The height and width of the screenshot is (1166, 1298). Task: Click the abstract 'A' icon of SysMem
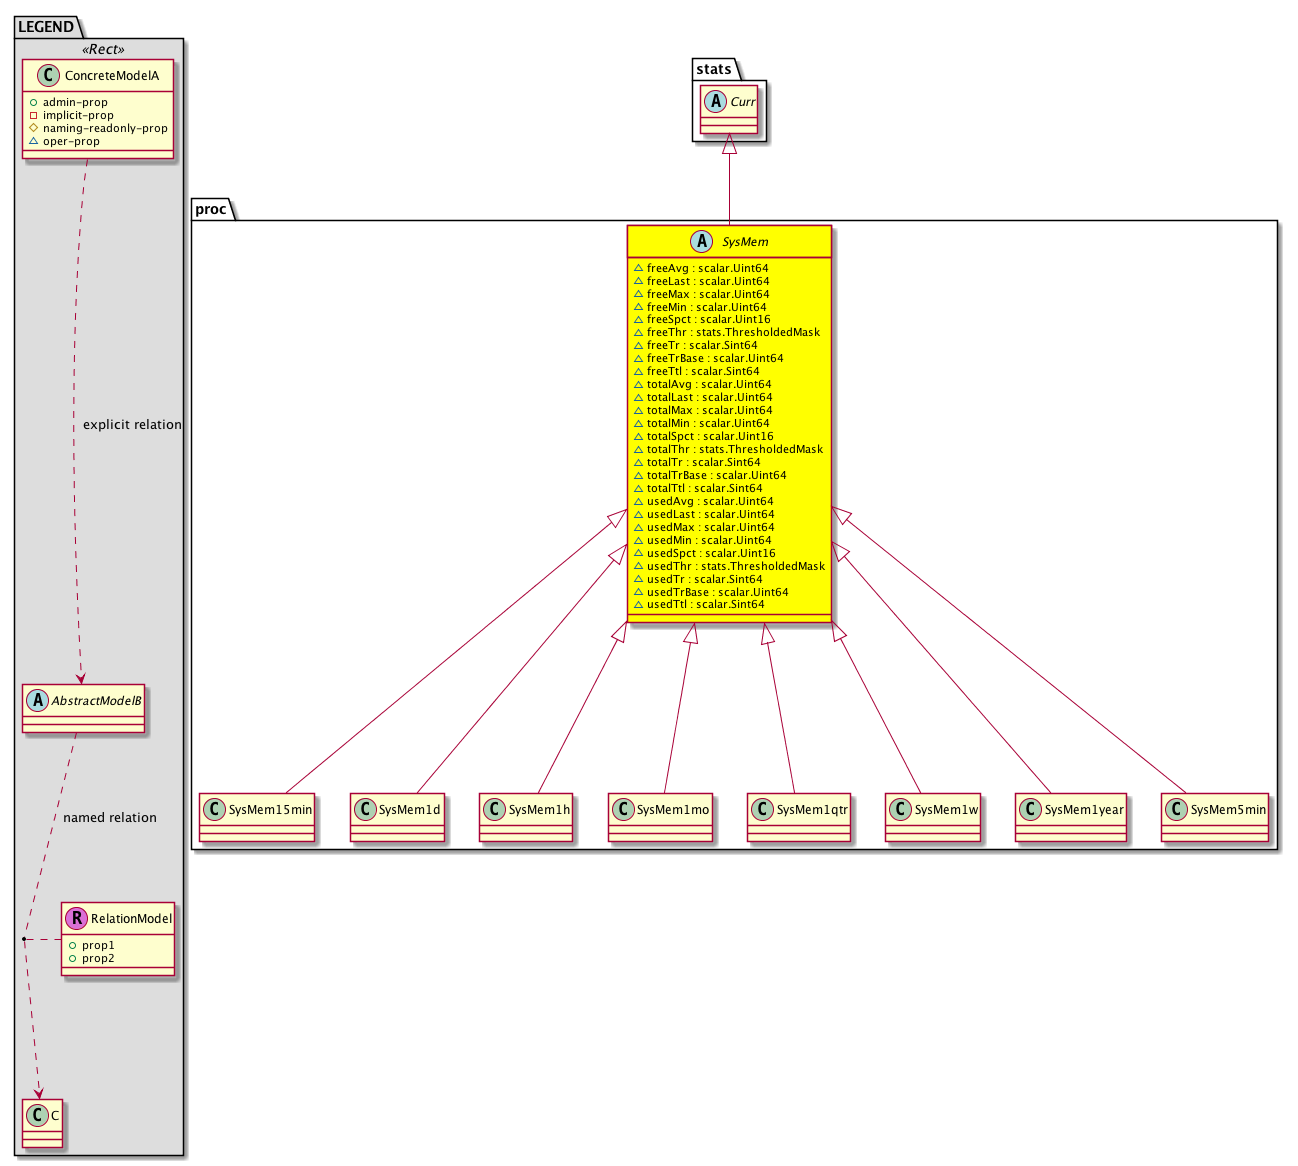702,242
